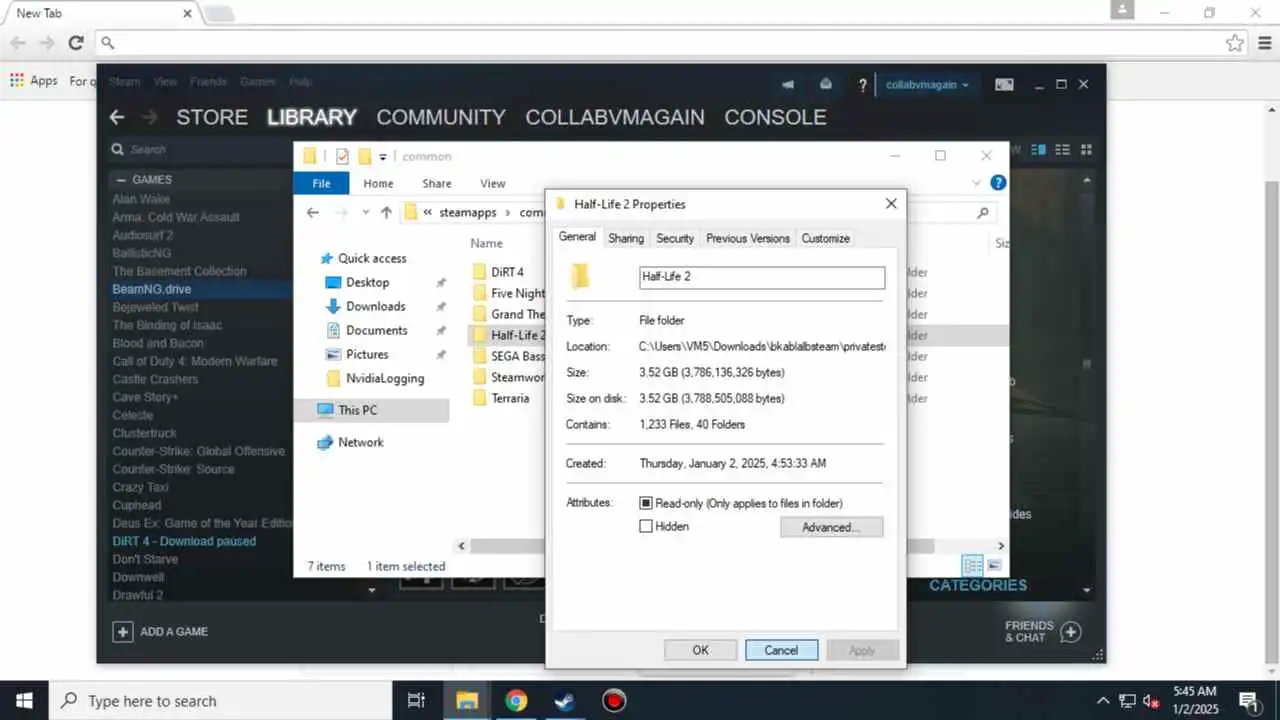Go up one folder level in Explorer
Screen dimensions: 1280x720
coord(386,212)
